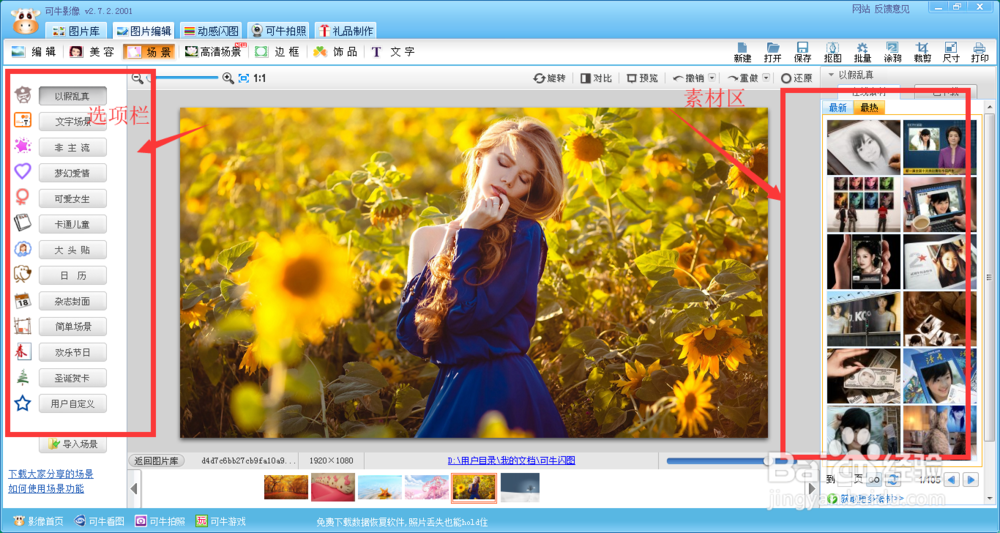Click the 导入场景 import button

[73, 444]
